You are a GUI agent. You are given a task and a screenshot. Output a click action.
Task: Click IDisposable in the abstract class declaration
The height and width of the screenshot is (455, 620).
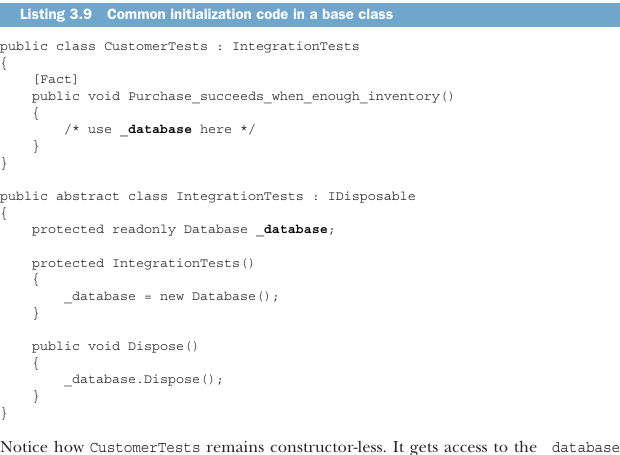(372, 196)
